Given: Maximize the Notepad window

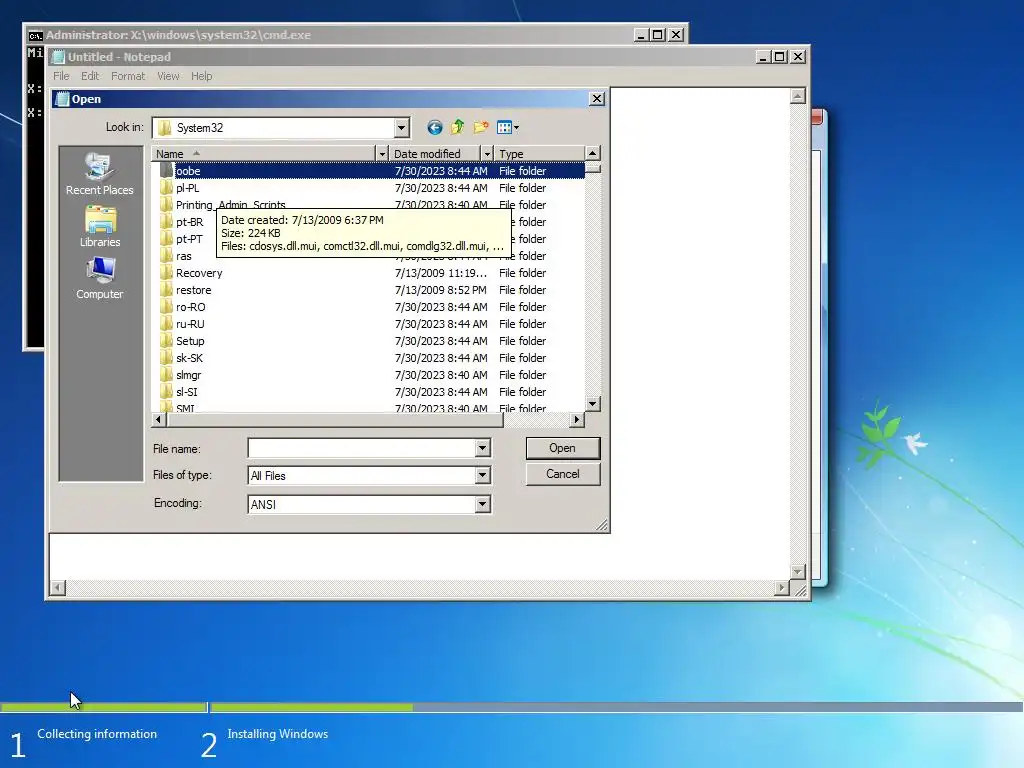Looking at the screenshot, I should [x=780, y=57].
